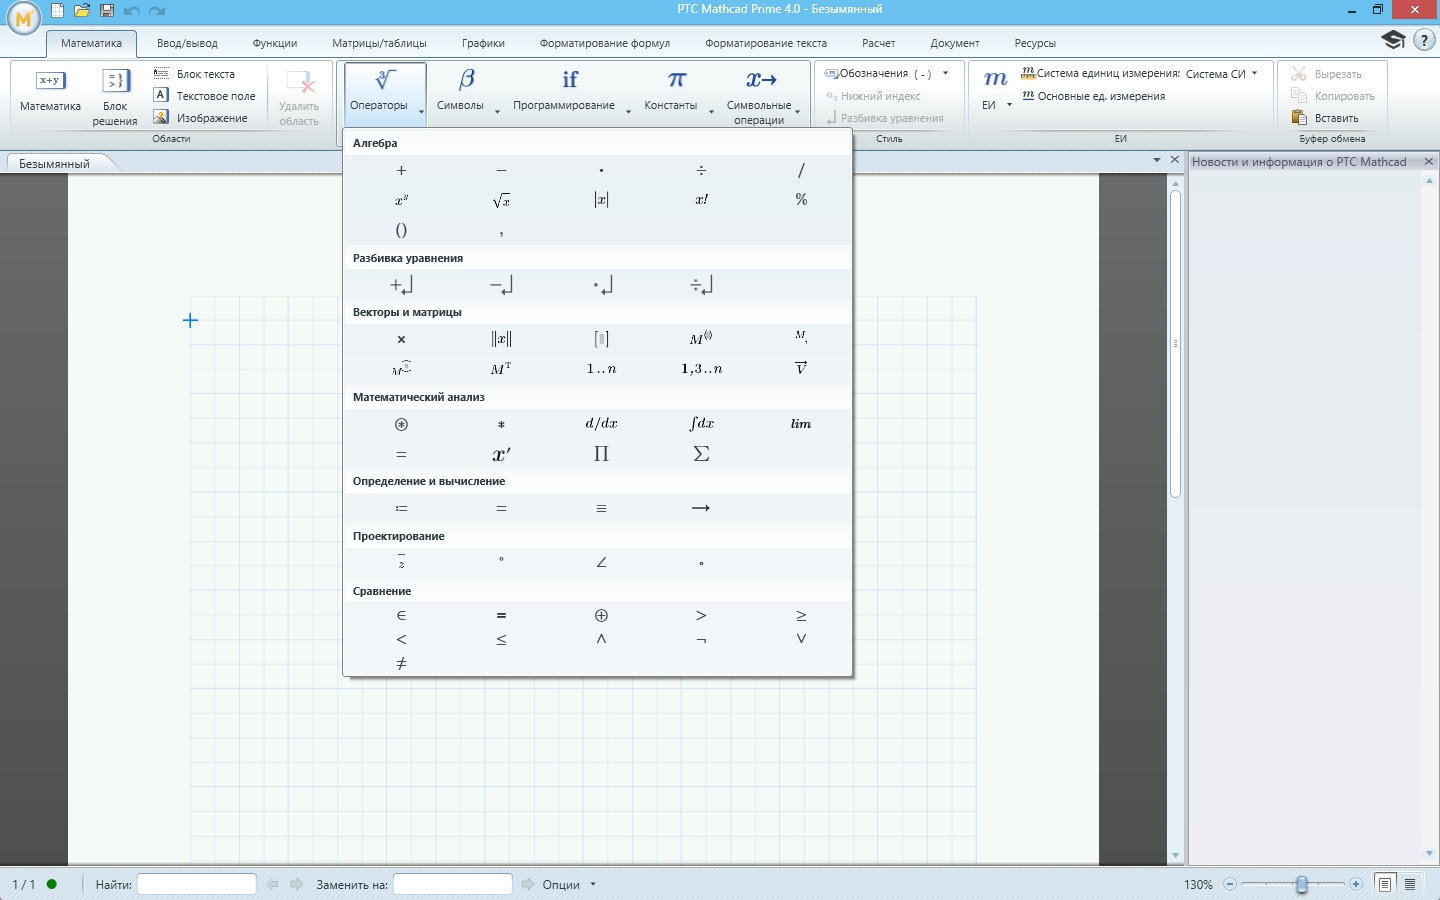Open the Символы dropdown

(x=467, y=94)
